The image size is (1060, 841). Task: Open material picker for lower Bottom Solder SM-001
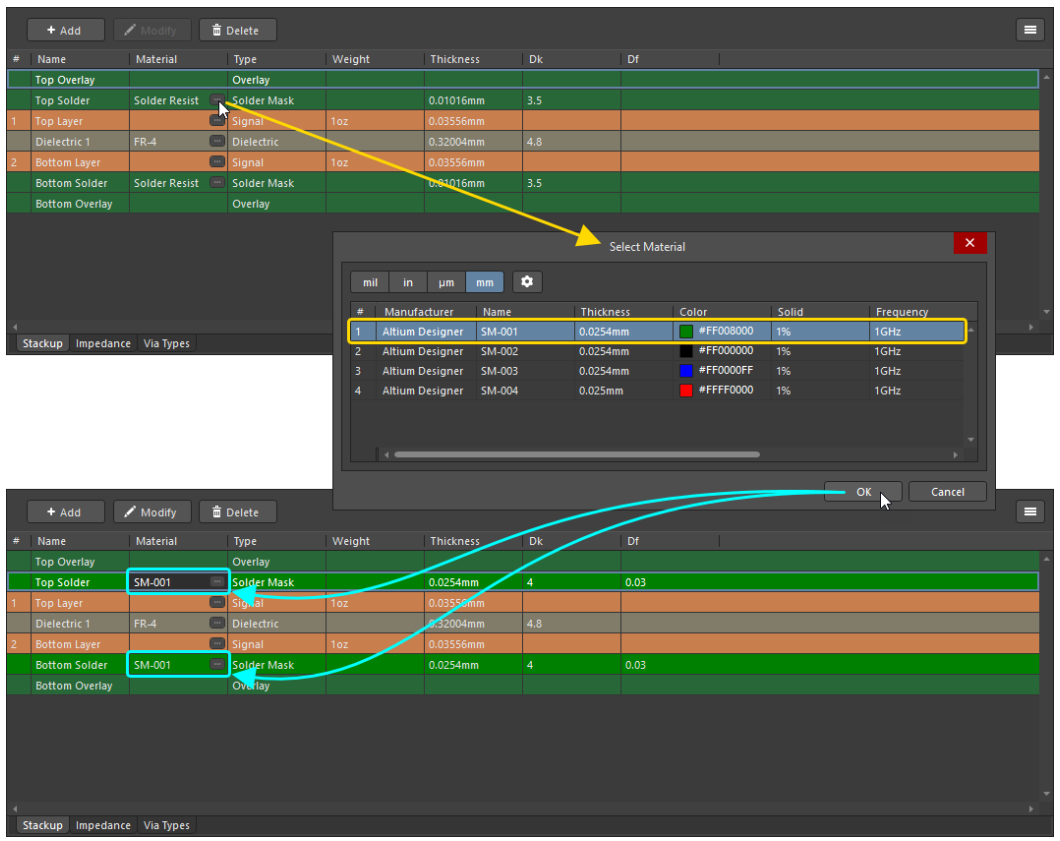coord(217,665)
